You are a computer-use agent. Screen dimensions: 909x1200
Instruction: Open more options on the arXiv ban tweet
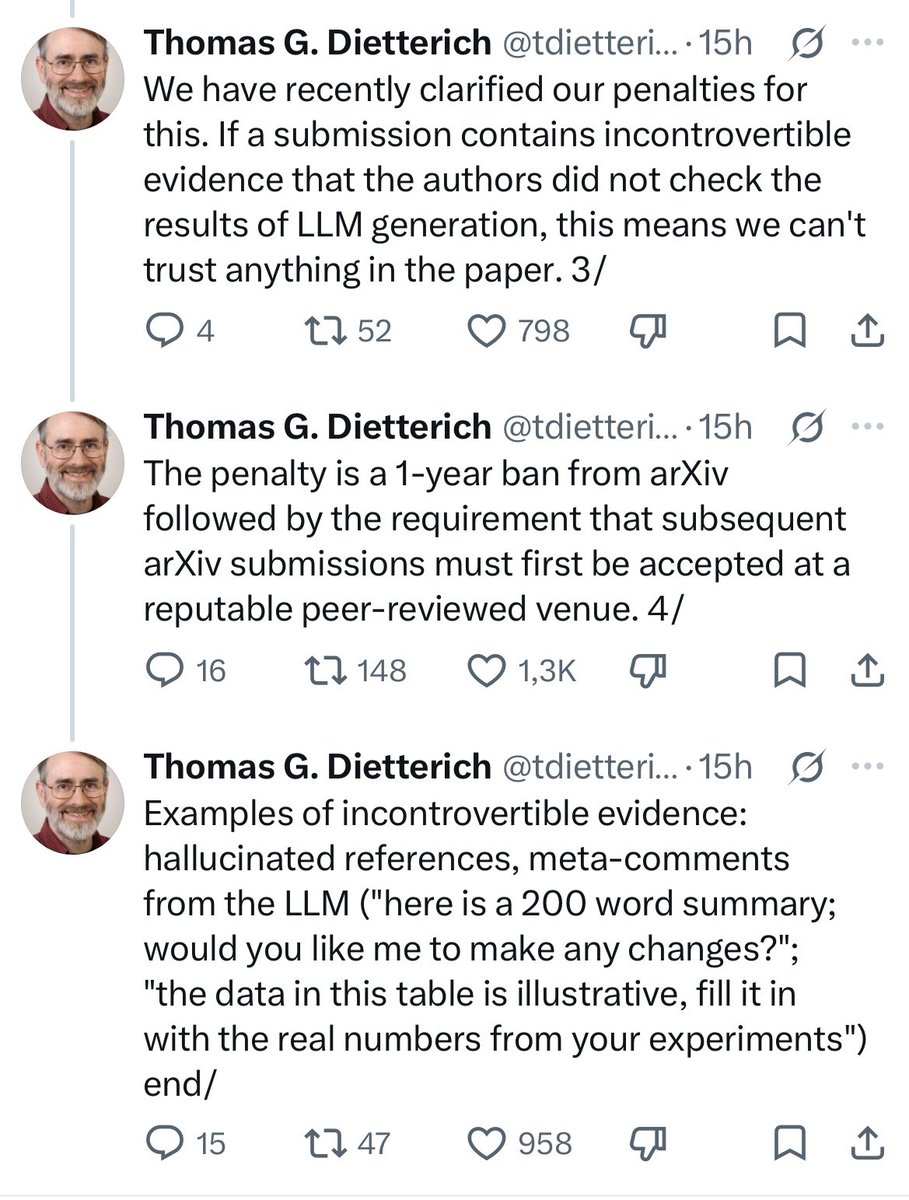click(x=867, y=427)
